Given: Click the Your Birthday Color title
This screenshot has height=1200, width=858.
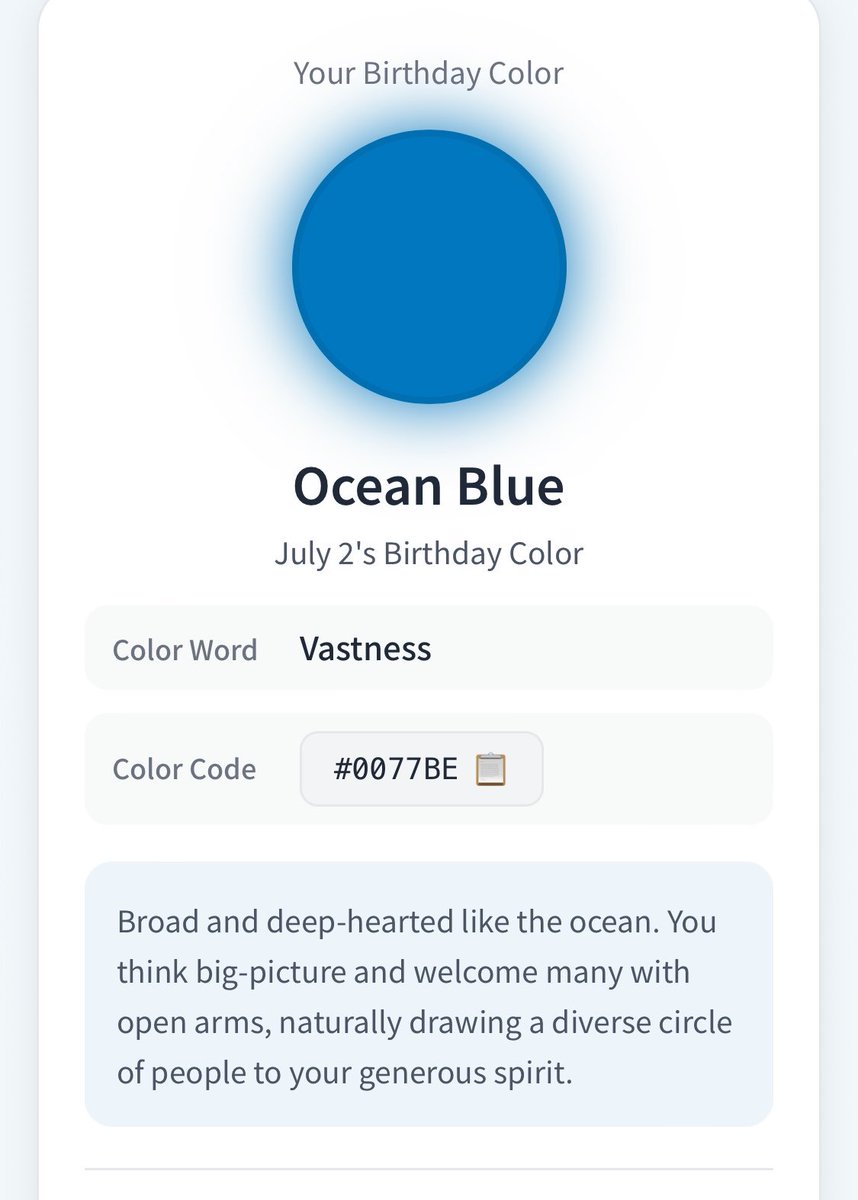Looking at the screenshot, I should click(x=429, y=73).
